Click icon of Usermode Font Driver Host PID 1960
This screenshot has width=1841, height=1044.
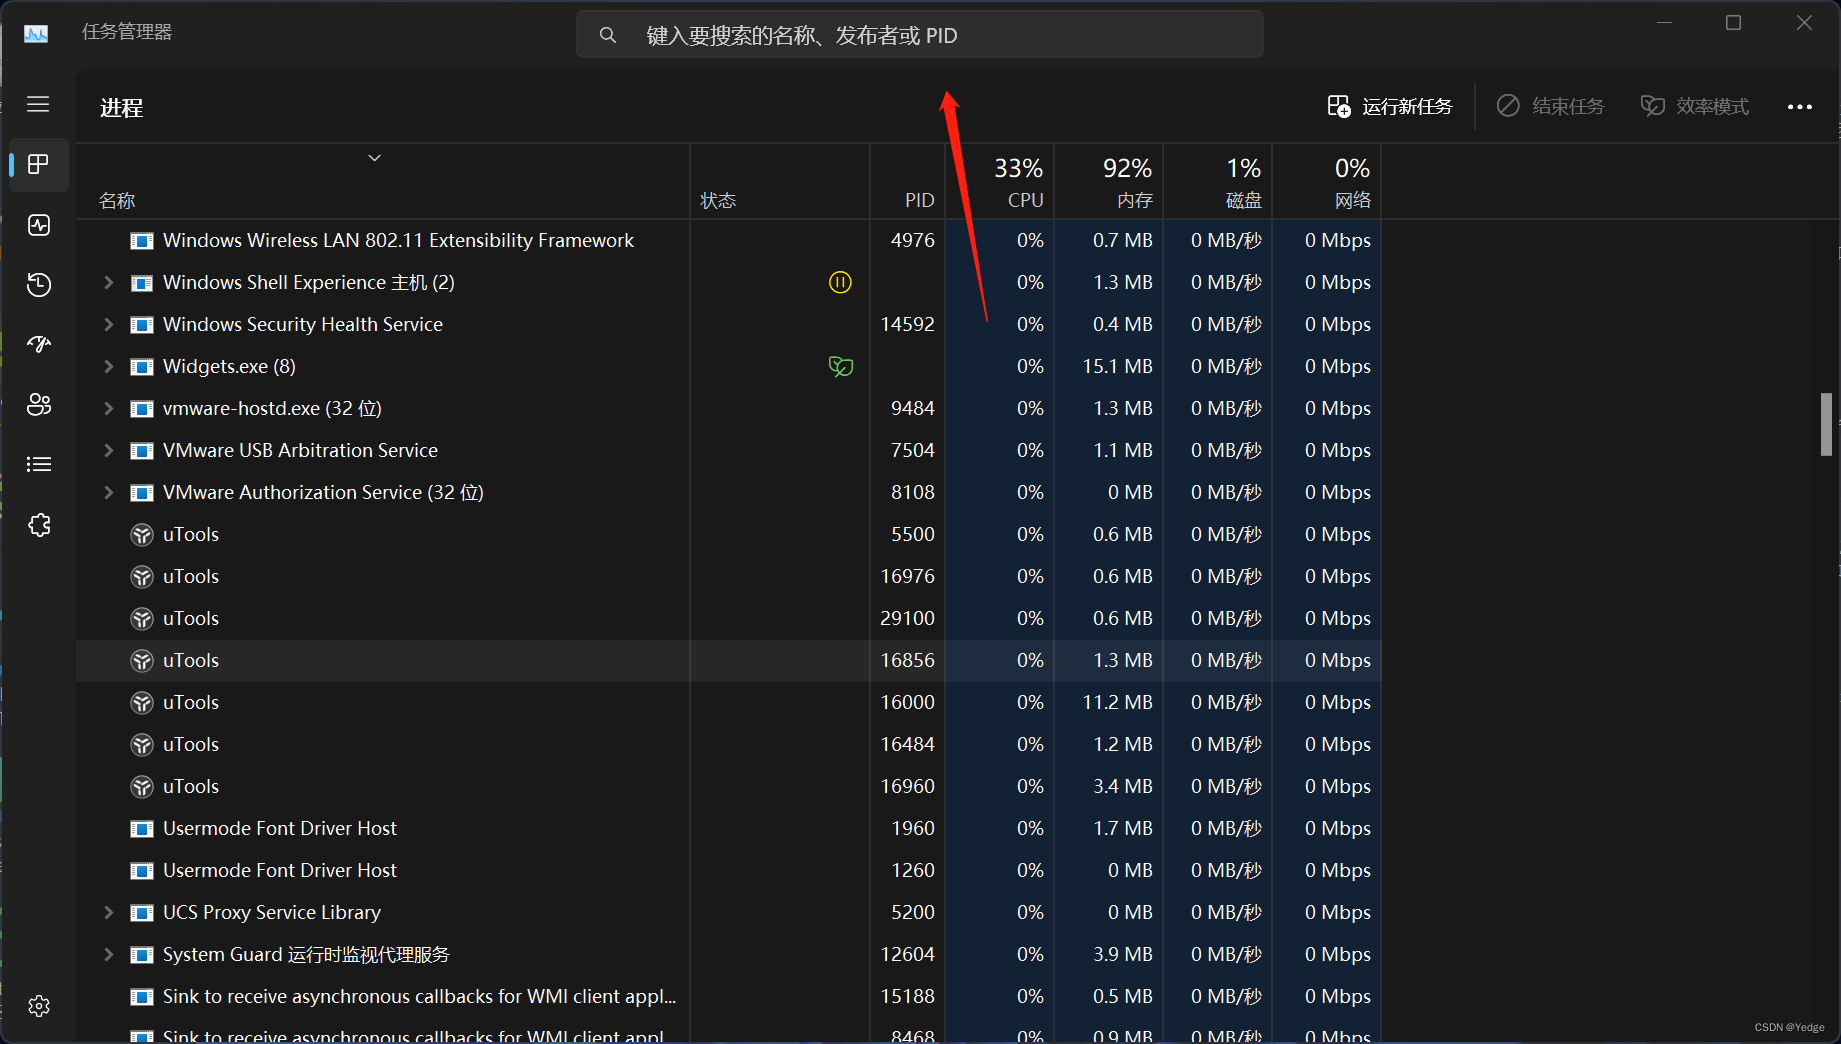point(142,828)
